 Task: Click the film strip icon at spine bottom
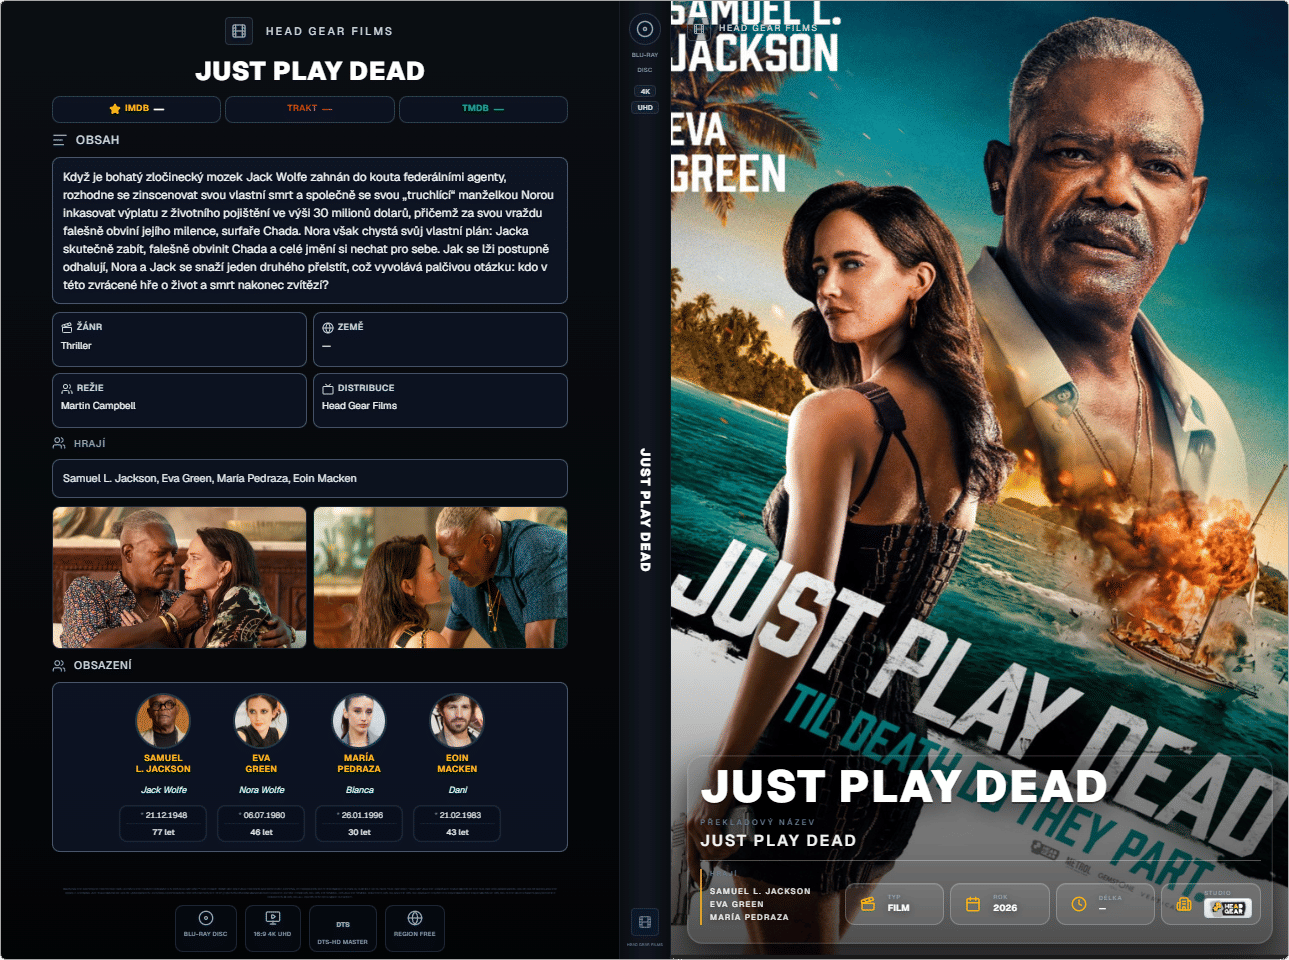coord(645,921)
